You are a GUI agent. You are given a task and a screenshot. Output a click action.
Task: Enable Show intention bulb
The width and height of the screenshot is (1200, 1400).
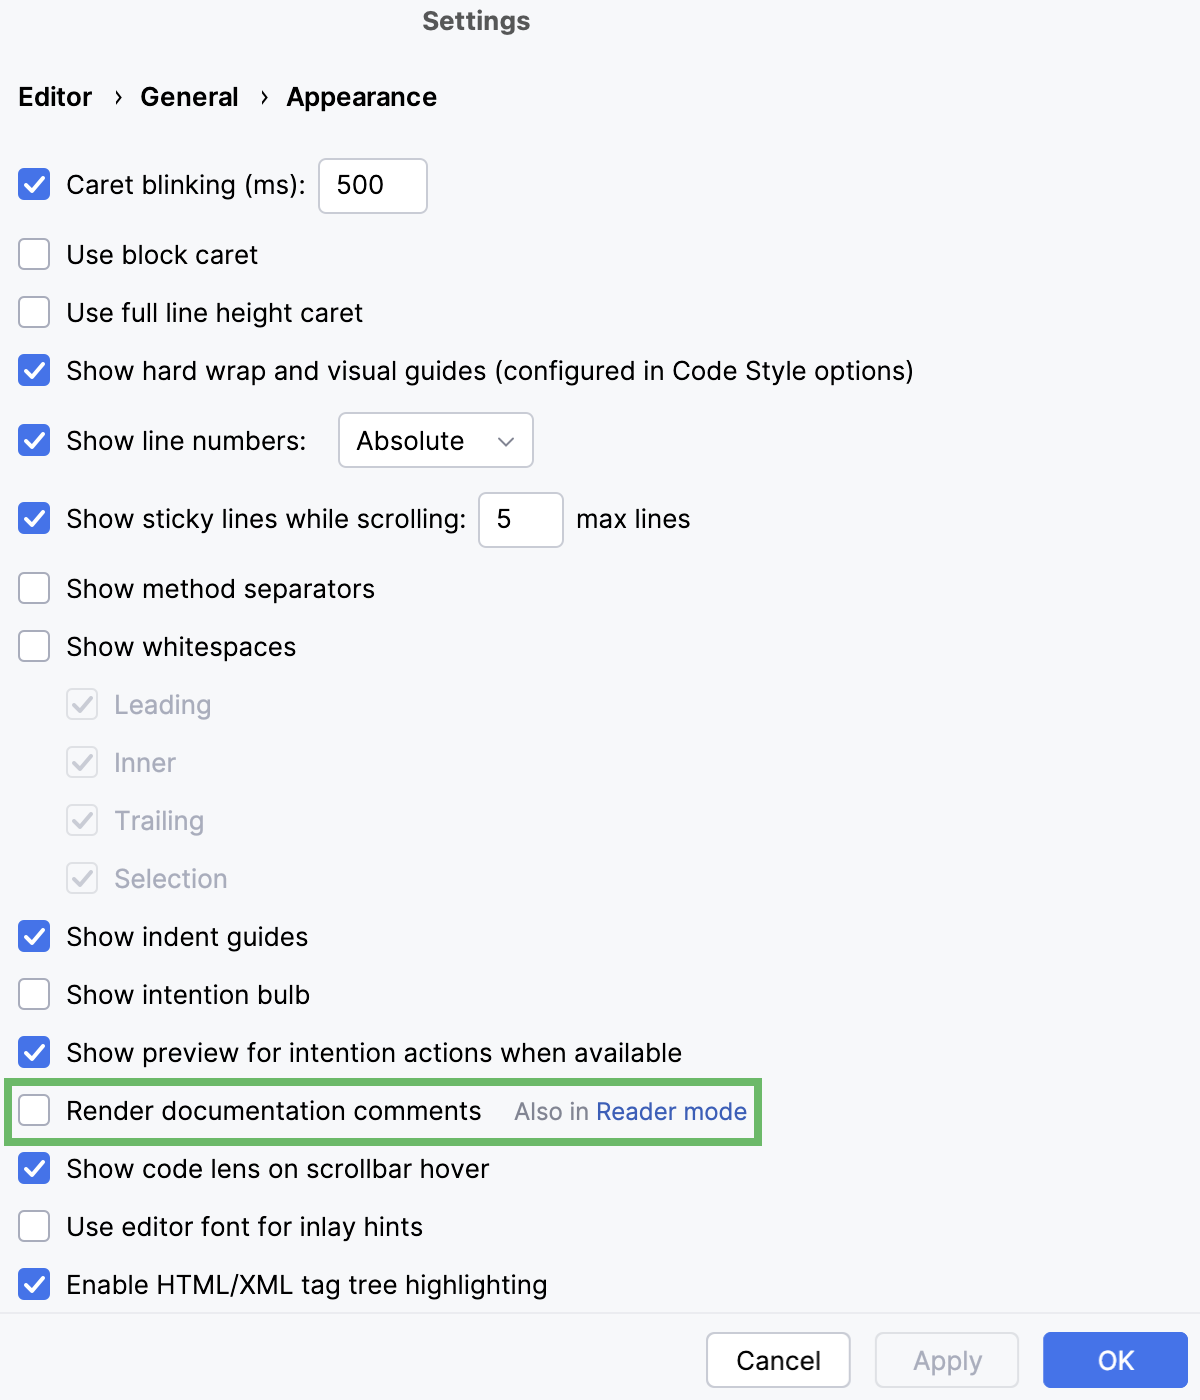tap(33, 994)
